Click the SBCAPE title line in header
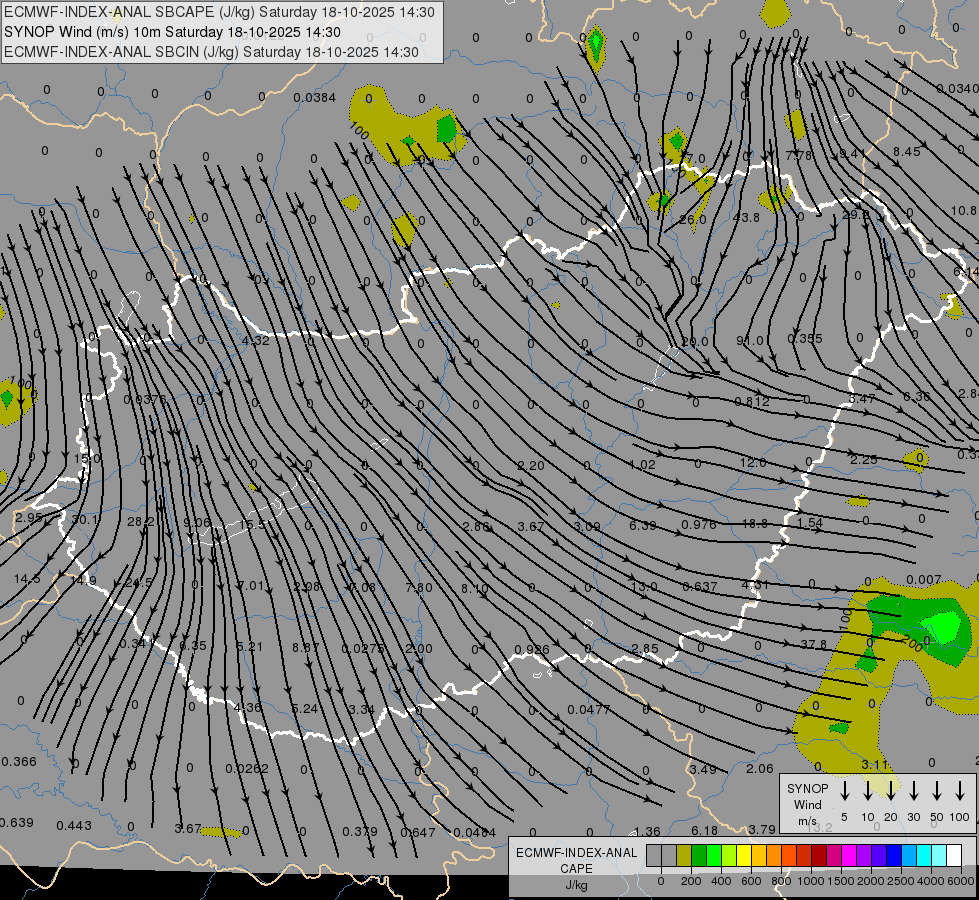This screenshot has height=900, width=979. [x=219, y=12]
